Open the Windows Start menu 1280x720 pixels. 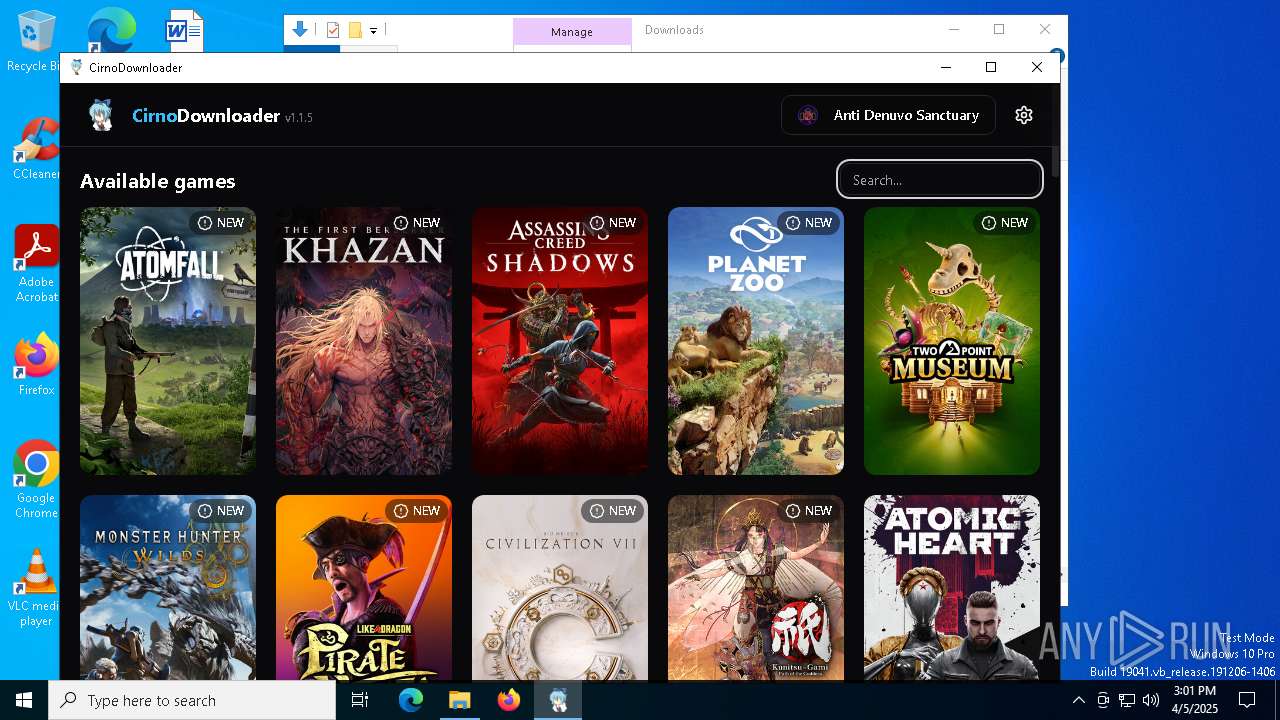point(24,700)
